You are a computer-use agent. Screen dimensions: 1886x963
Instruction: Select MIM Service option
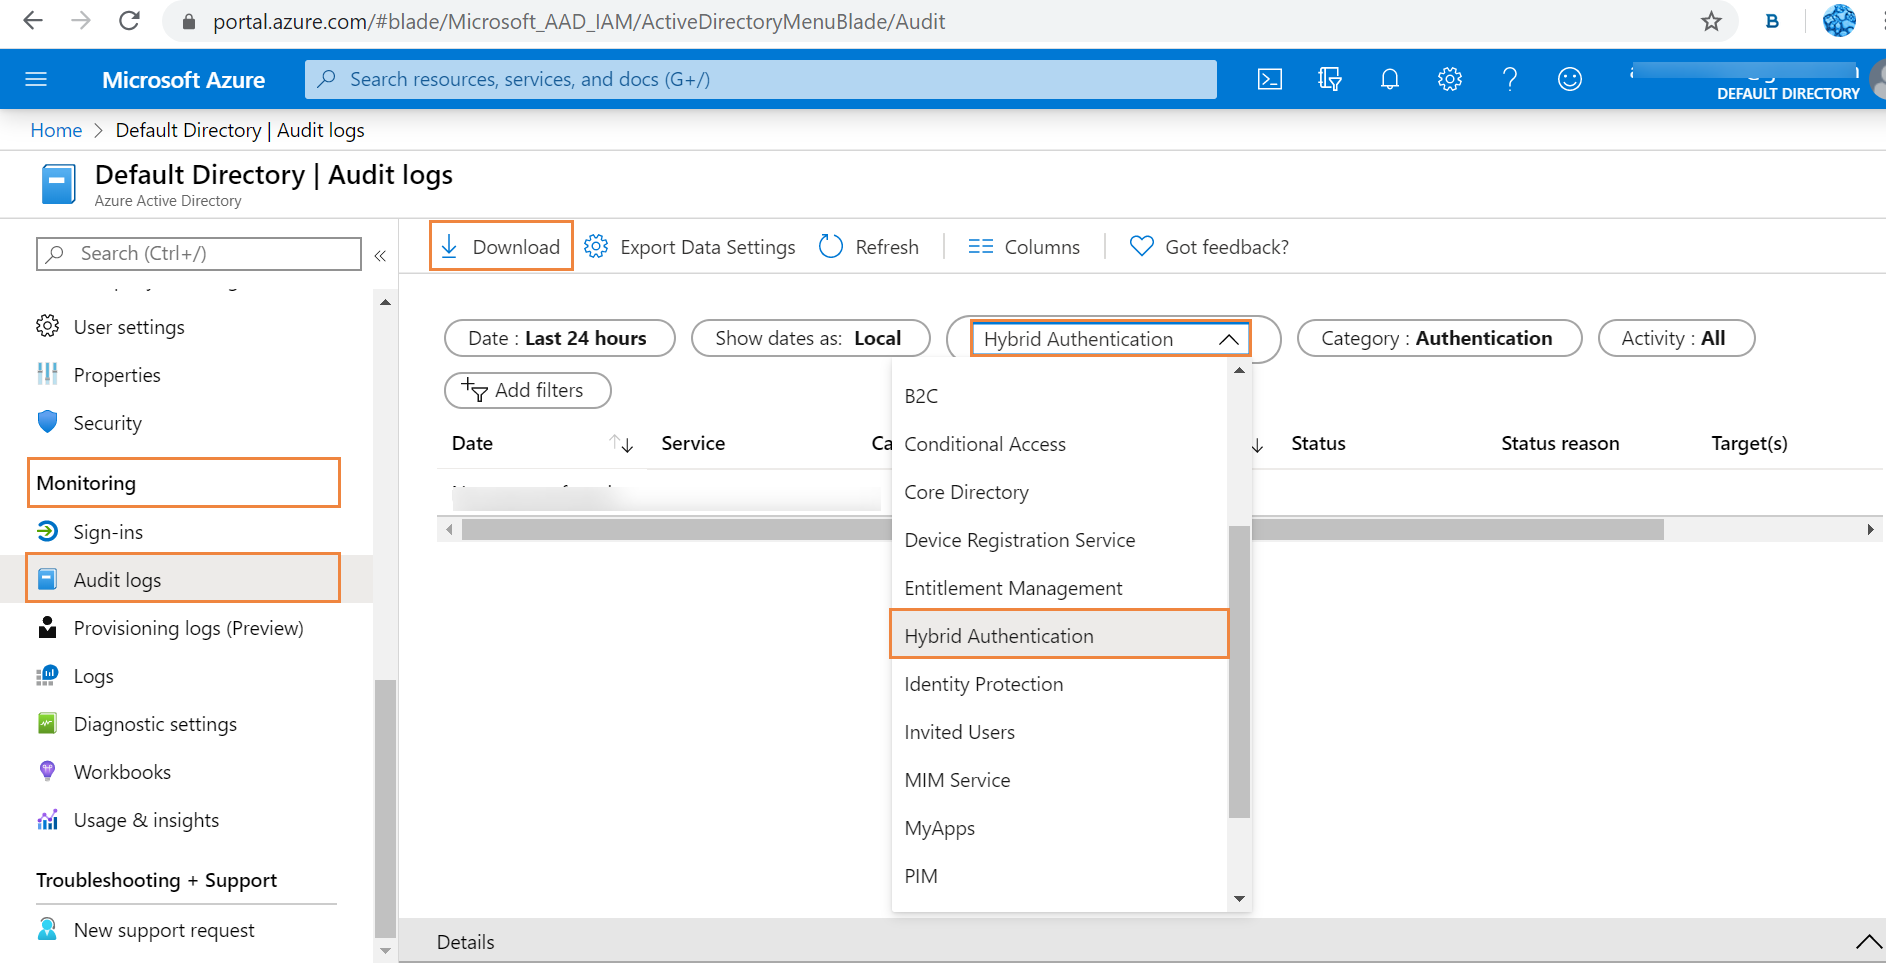click(1060, 780)
